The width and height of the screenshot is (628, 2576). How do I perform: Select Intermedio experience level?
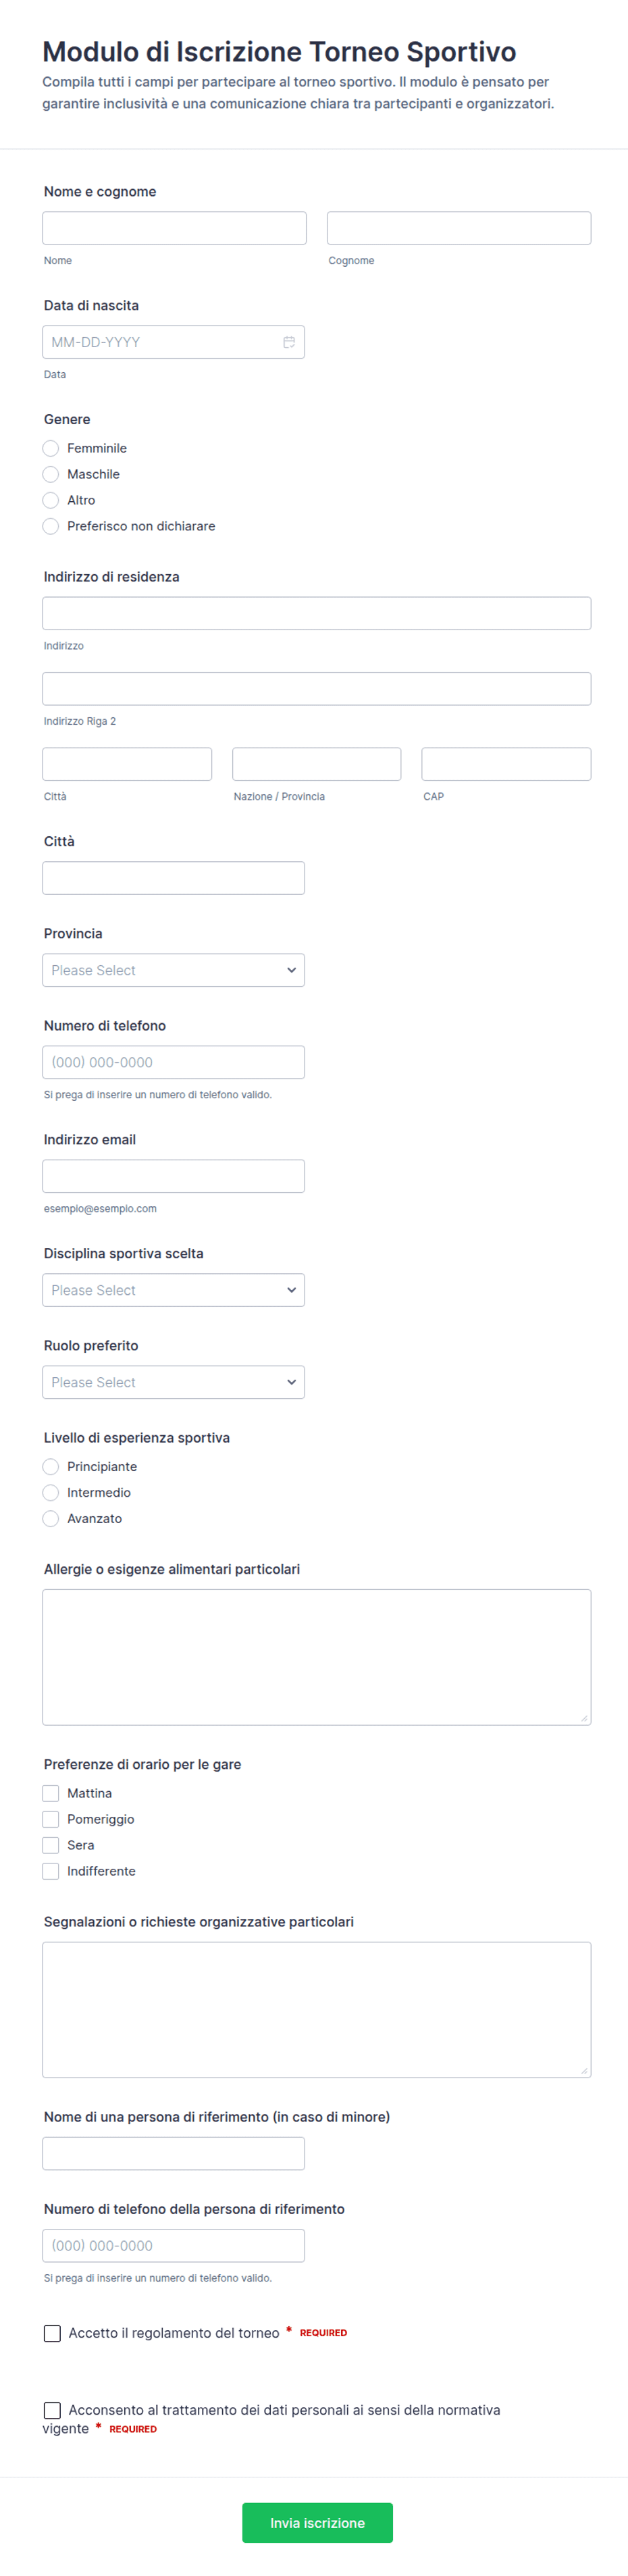pyautogui.click(x=51, y=1492)
